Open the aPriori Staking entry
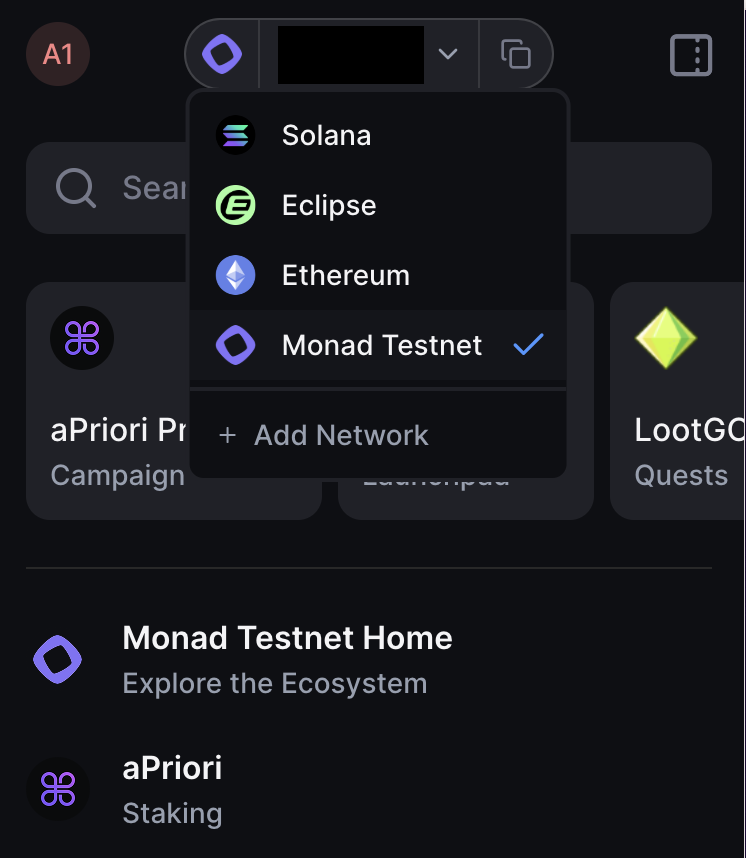This screenshot has height=858, width=746. 369,790
